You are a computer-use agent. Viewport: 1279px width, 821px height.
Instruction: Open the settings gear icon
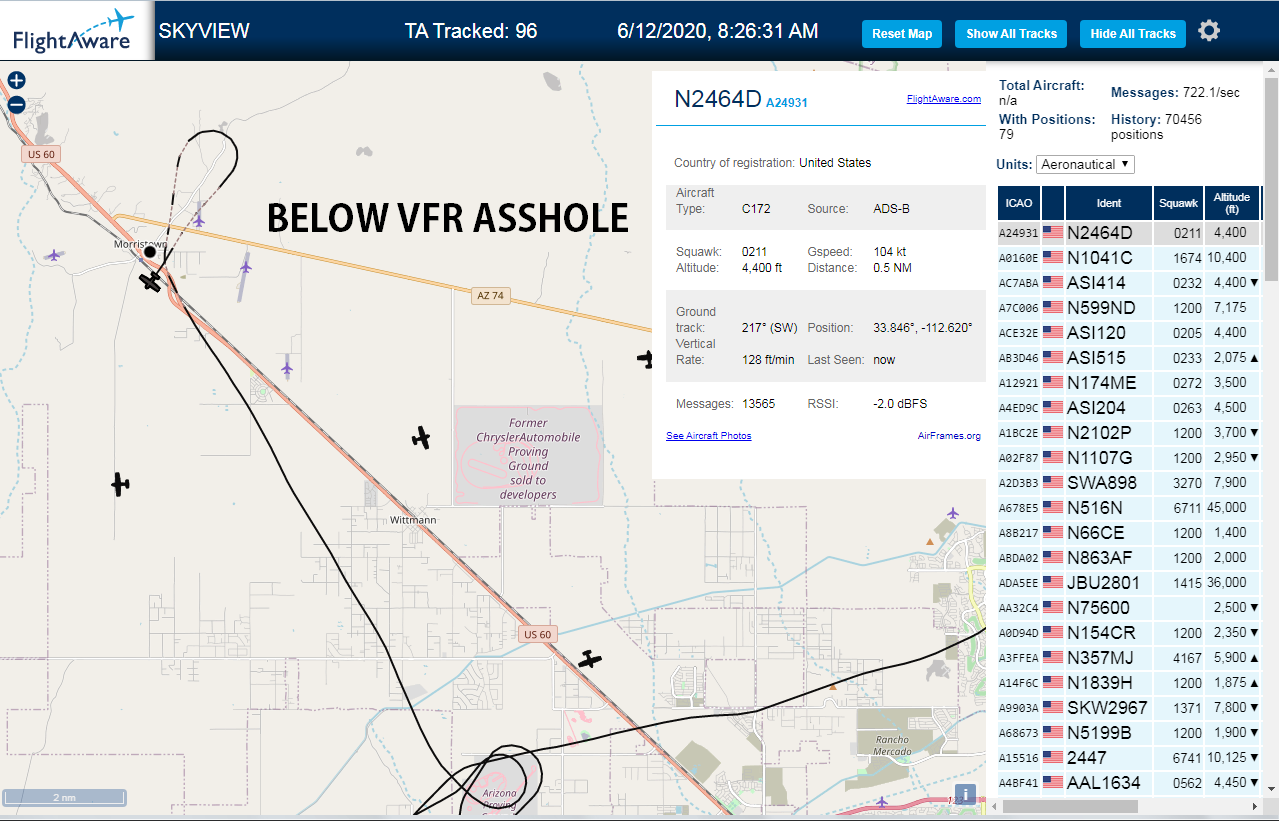pyautogui.click(x=1209, y=32)
